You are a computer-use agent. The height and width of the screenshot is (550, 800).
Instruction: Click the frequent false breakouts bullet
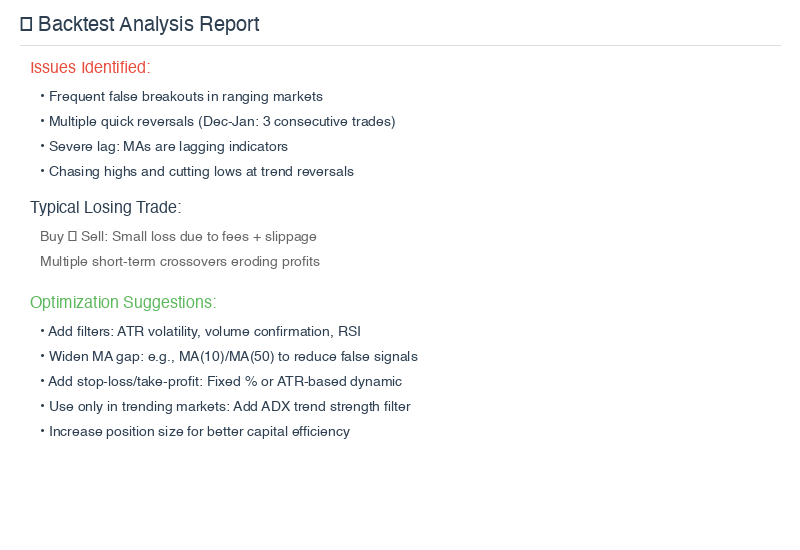tap(185, 97)
